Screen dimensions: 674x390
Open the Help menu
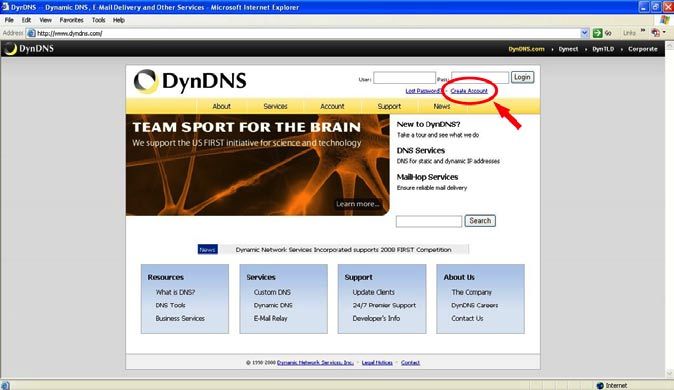[x=119, y=20]
